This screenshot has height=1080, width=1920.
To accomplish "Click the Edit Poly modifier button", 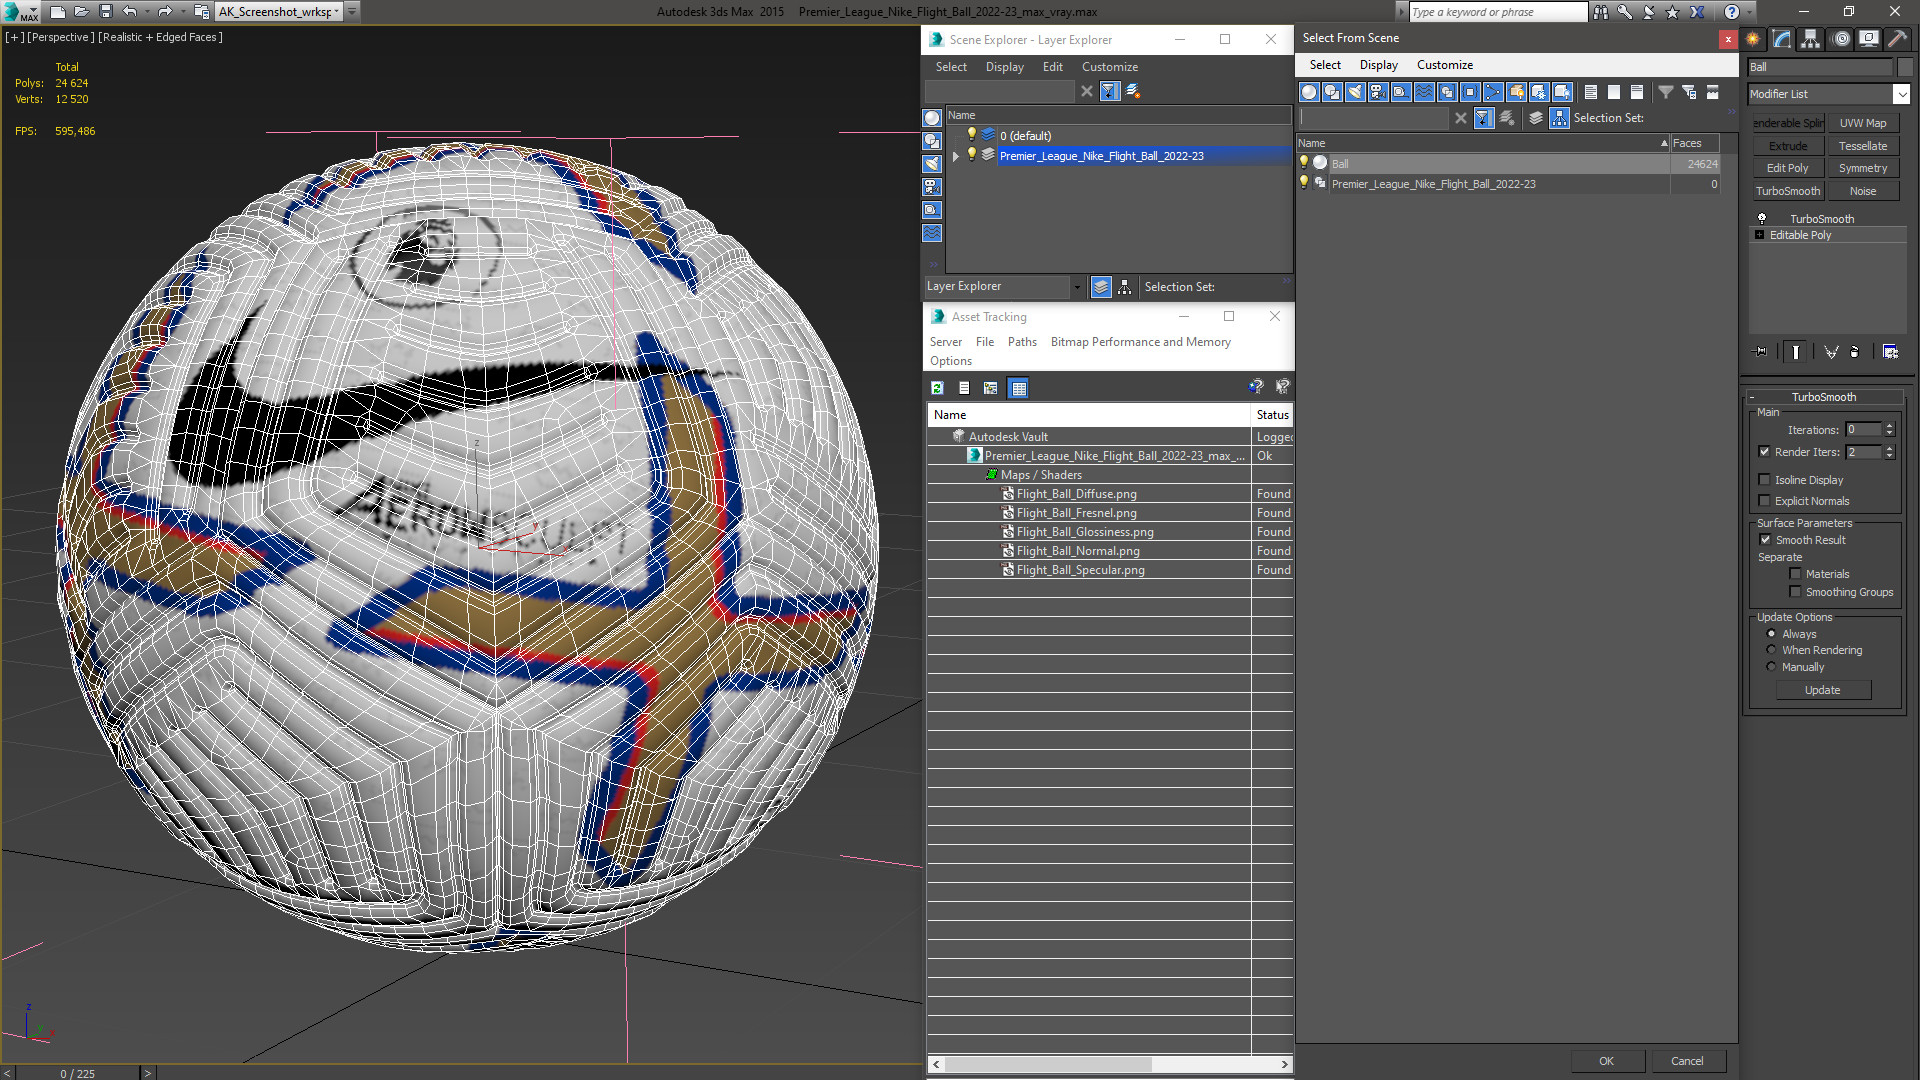I will [x=1787, y=168].
